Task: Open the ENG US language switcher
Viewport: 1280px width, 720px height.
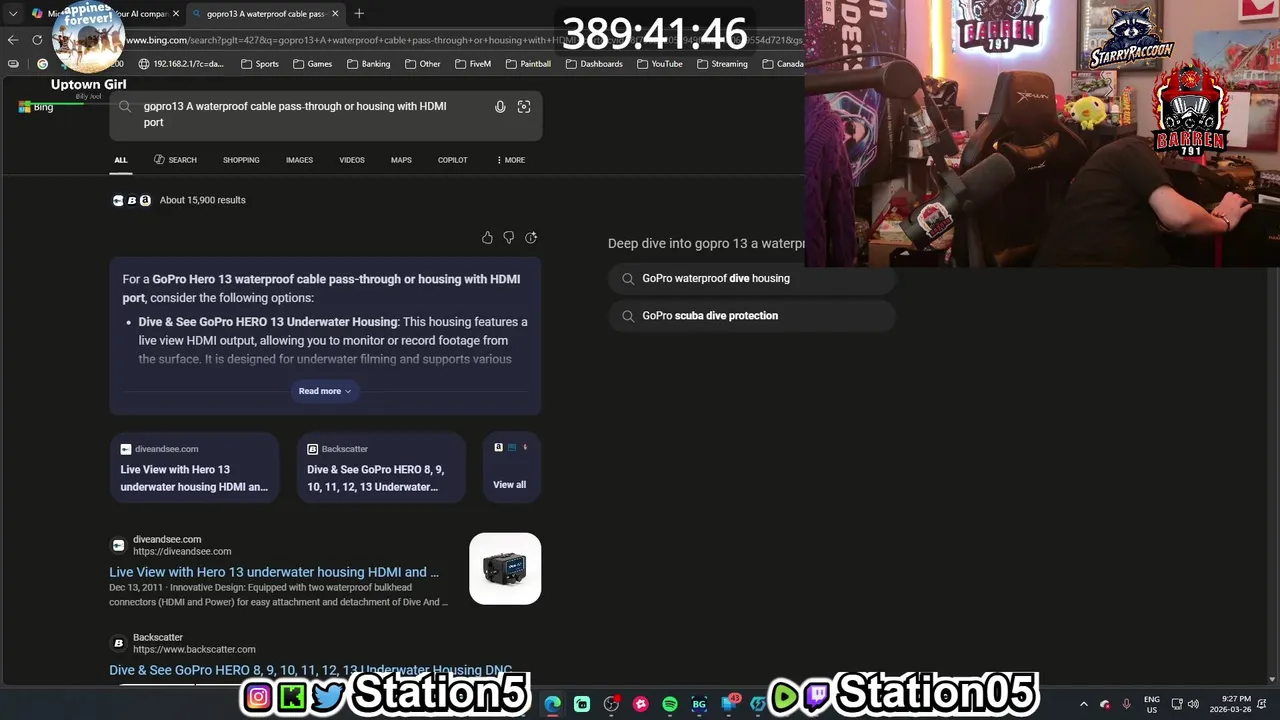Action: tap(1152, 704)
